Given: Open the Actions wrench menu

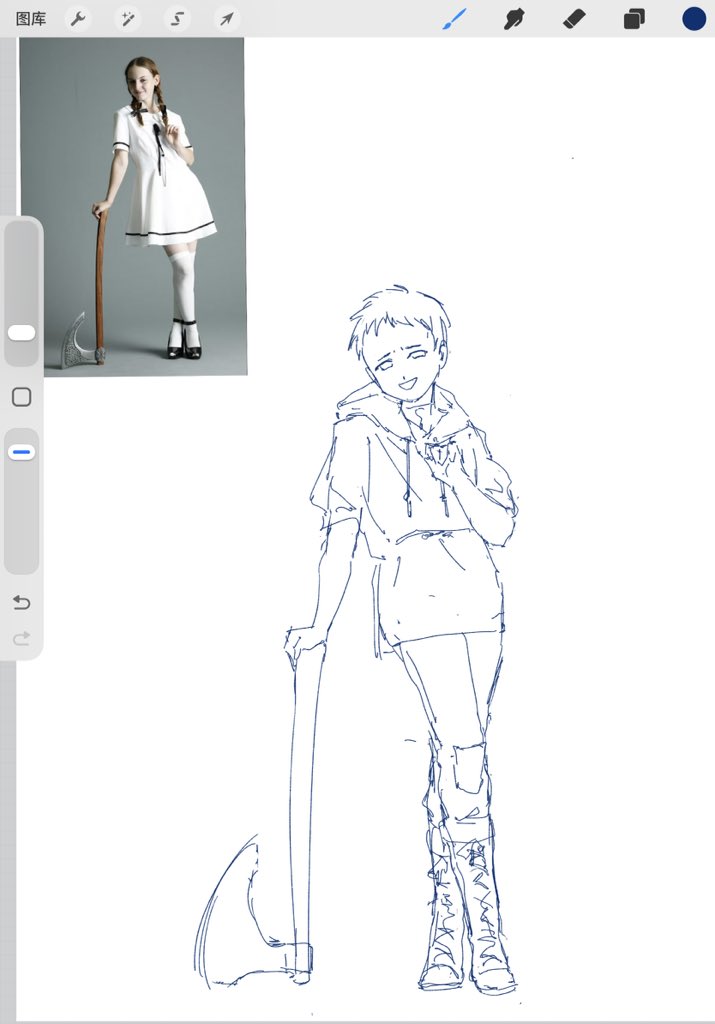Looking at the screenshot, I should 78,19.
